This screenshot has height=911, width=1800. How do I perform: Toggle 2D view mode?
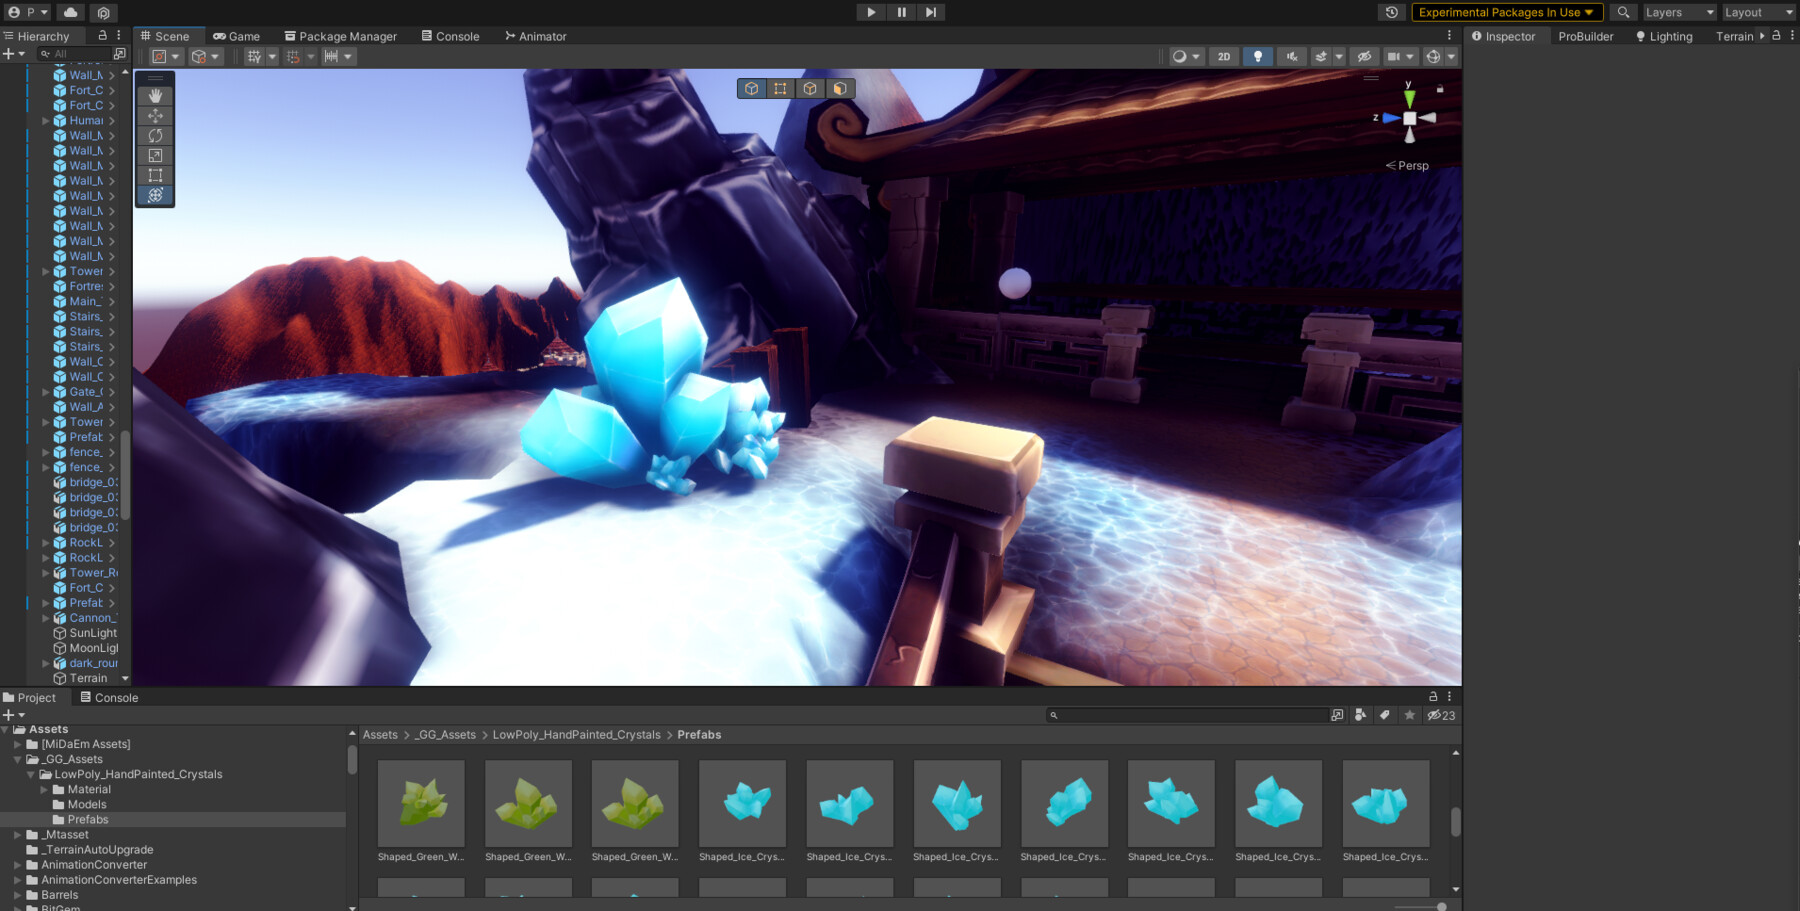point(1224,56)
